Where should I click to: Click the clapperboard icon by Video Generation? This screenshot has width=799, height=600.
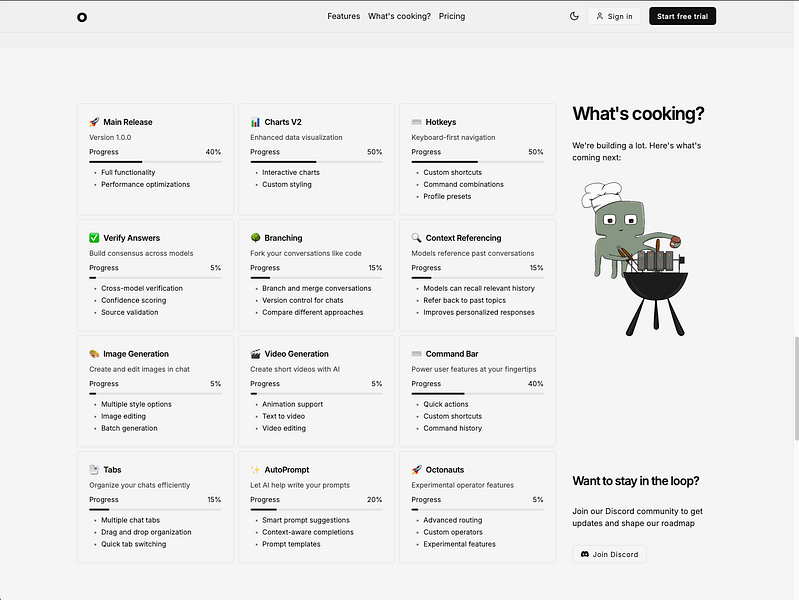click(255, 354)
